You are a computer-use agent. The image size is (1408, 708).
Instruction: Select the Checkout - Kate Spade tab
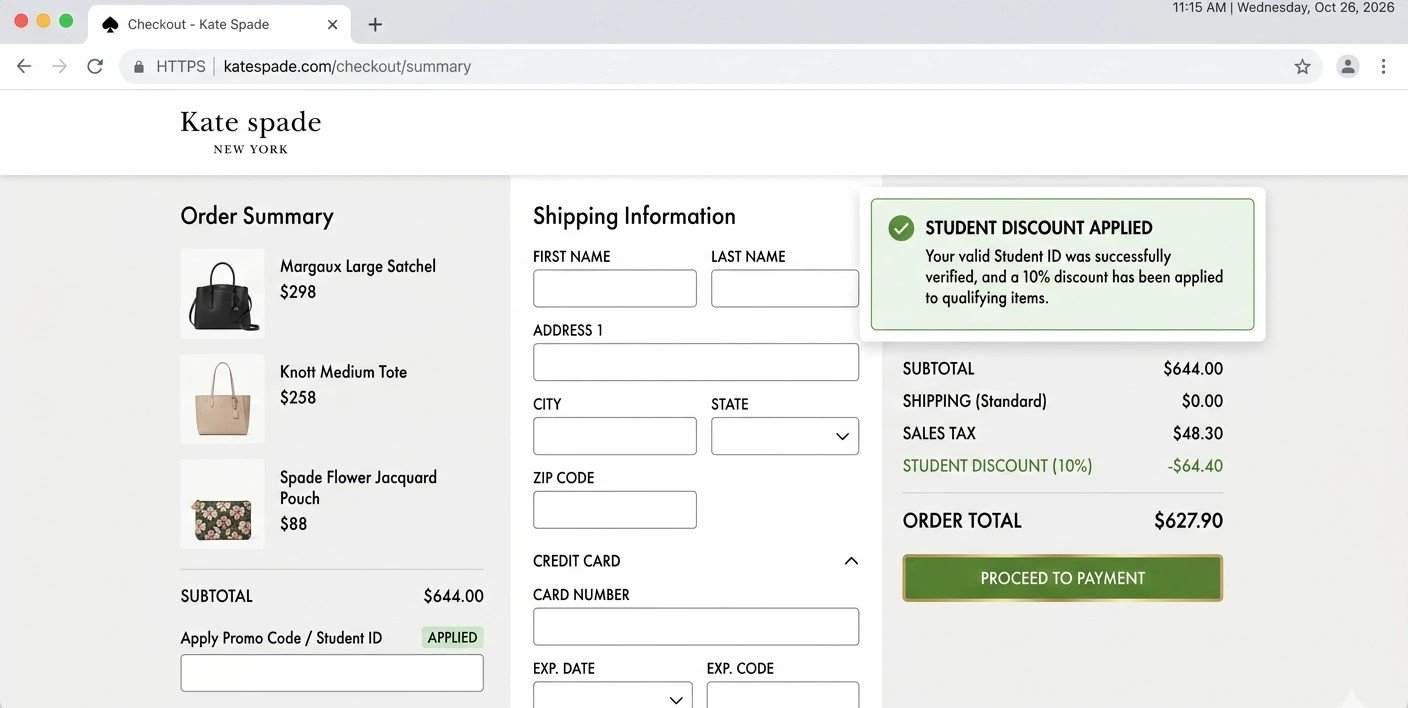click(198, 25)
